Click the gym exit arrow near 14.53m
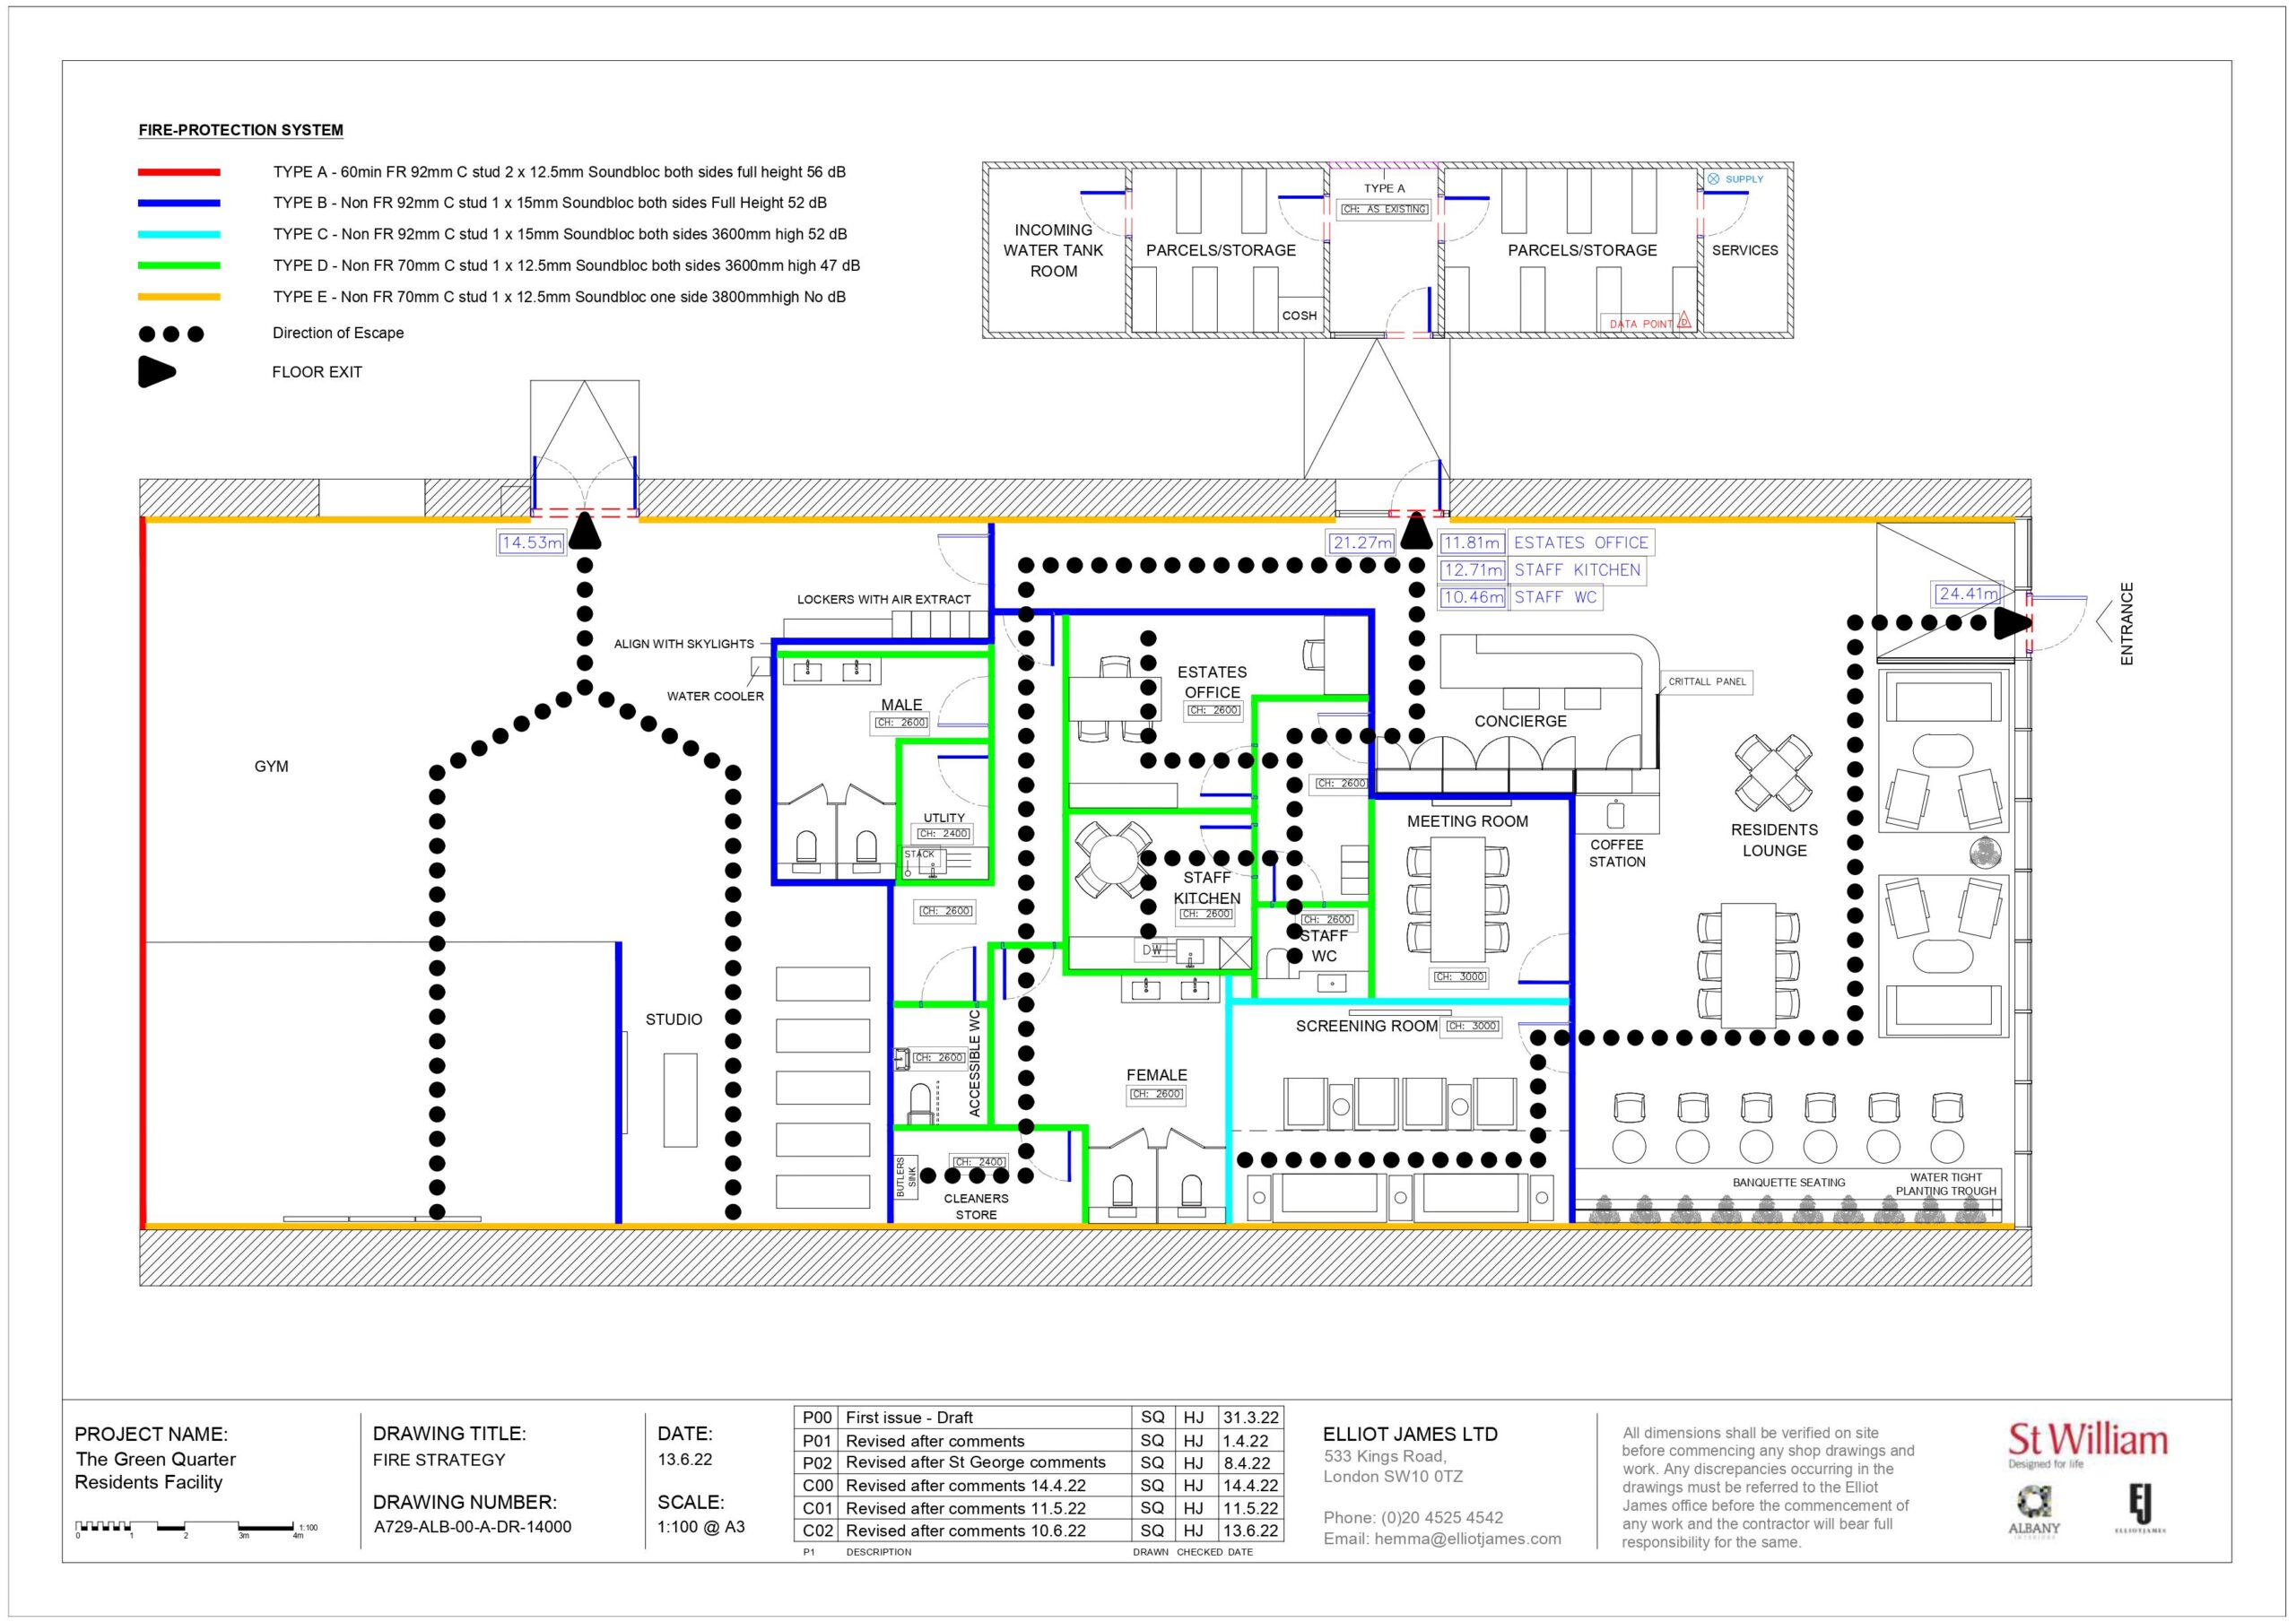 tap(585, 532)
